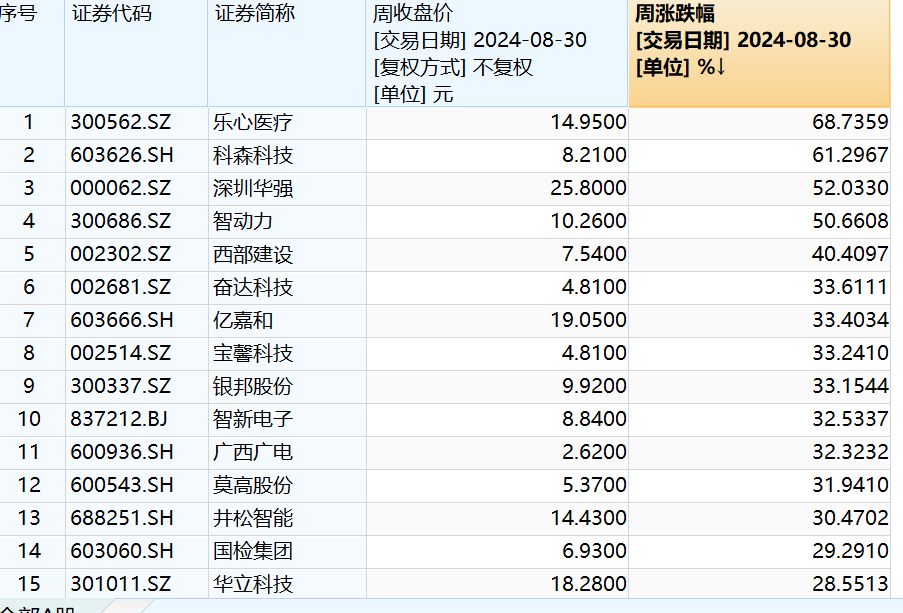Click the 序号 column header
903x613 pixels.
point(32,53)
